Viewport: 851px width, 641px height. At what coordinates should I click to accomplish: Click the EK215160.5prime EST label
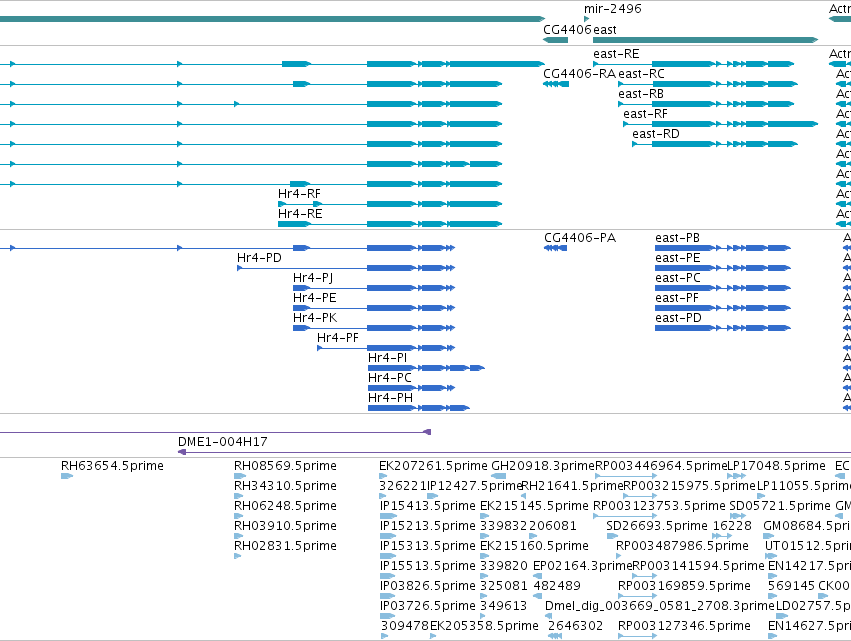(x=534, y=546)
